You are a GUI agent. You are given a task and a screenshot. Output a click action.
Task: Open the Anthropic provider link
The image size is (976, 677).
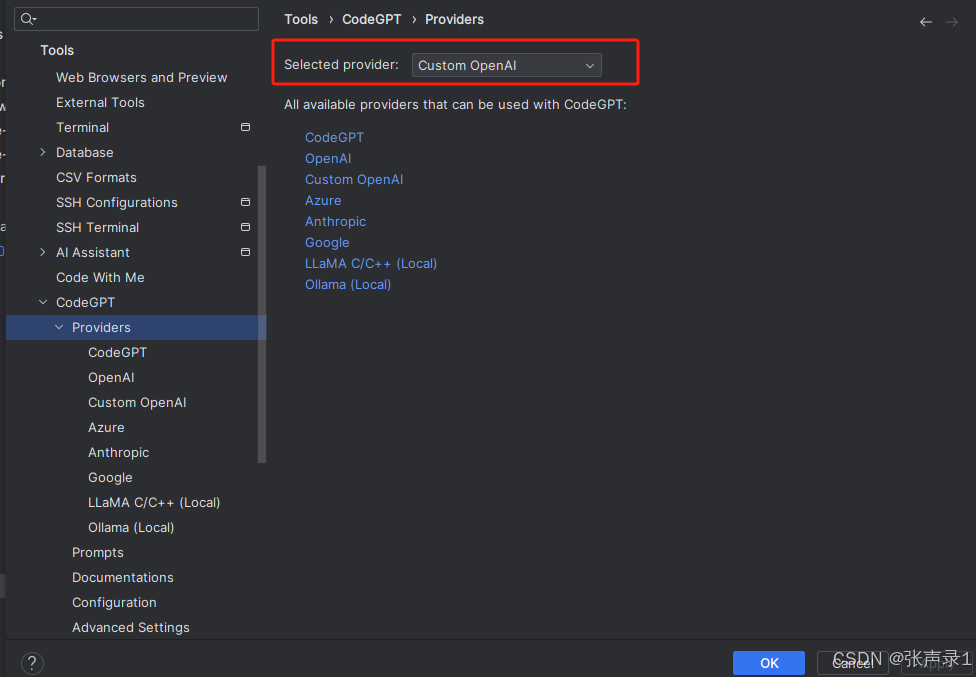336,222
